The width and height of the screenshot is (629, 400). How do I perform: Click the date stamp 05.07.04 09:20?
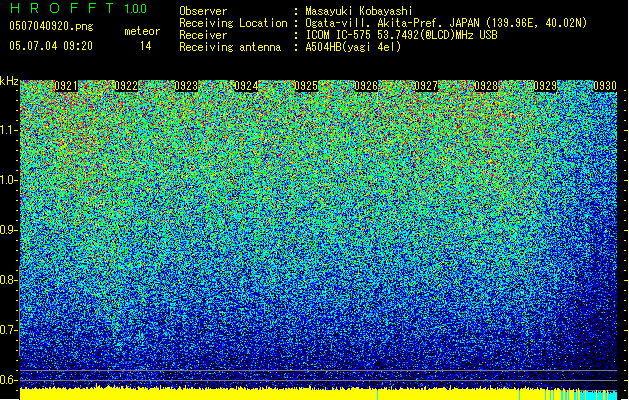tap(51, 46)
